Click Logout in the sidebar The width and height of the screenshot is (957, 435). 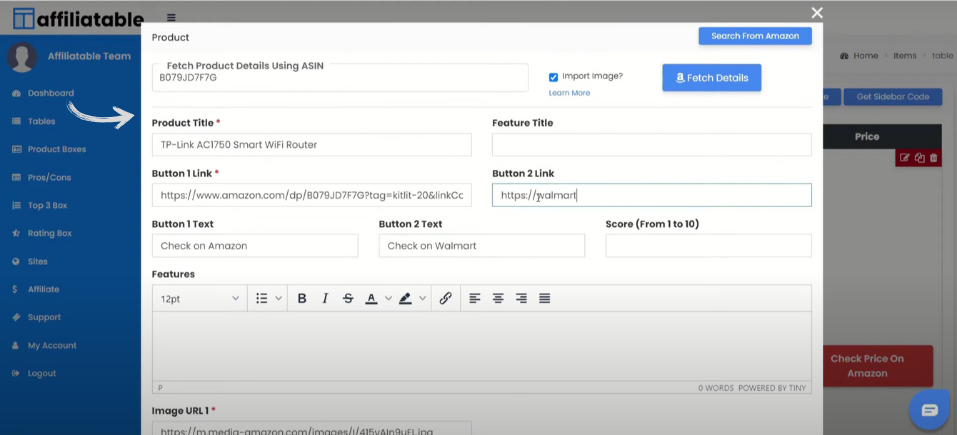coord(42,373)
